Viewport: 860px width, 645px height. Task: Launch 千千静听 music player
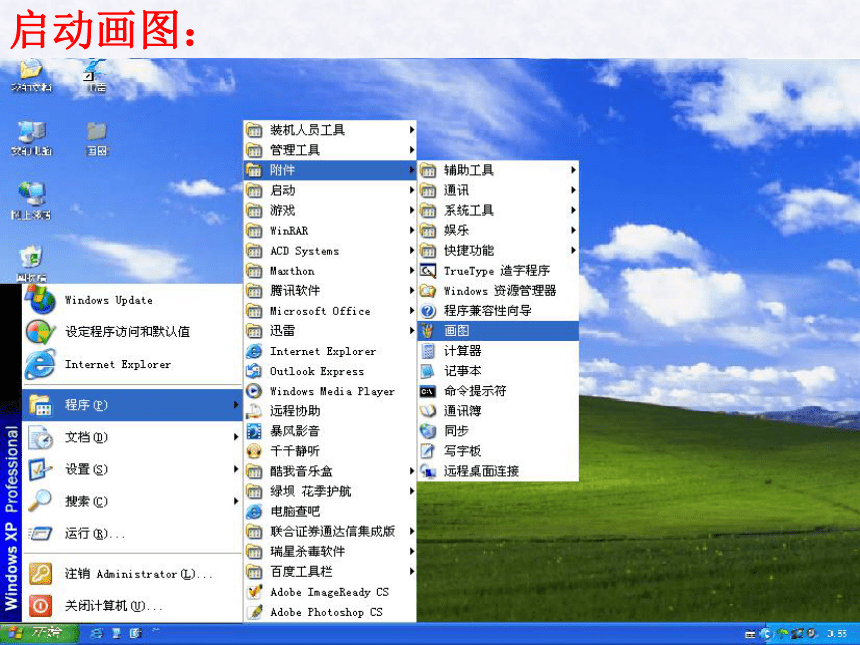click(x=330, y=451)
